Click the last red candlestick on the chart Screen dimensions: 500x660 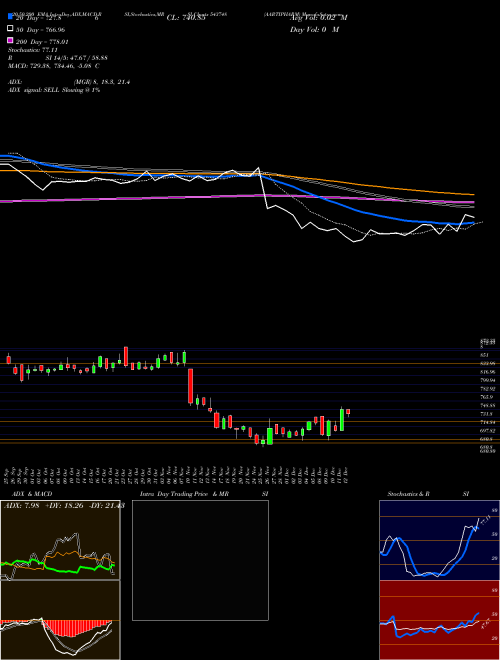click(x=348, y=412)
